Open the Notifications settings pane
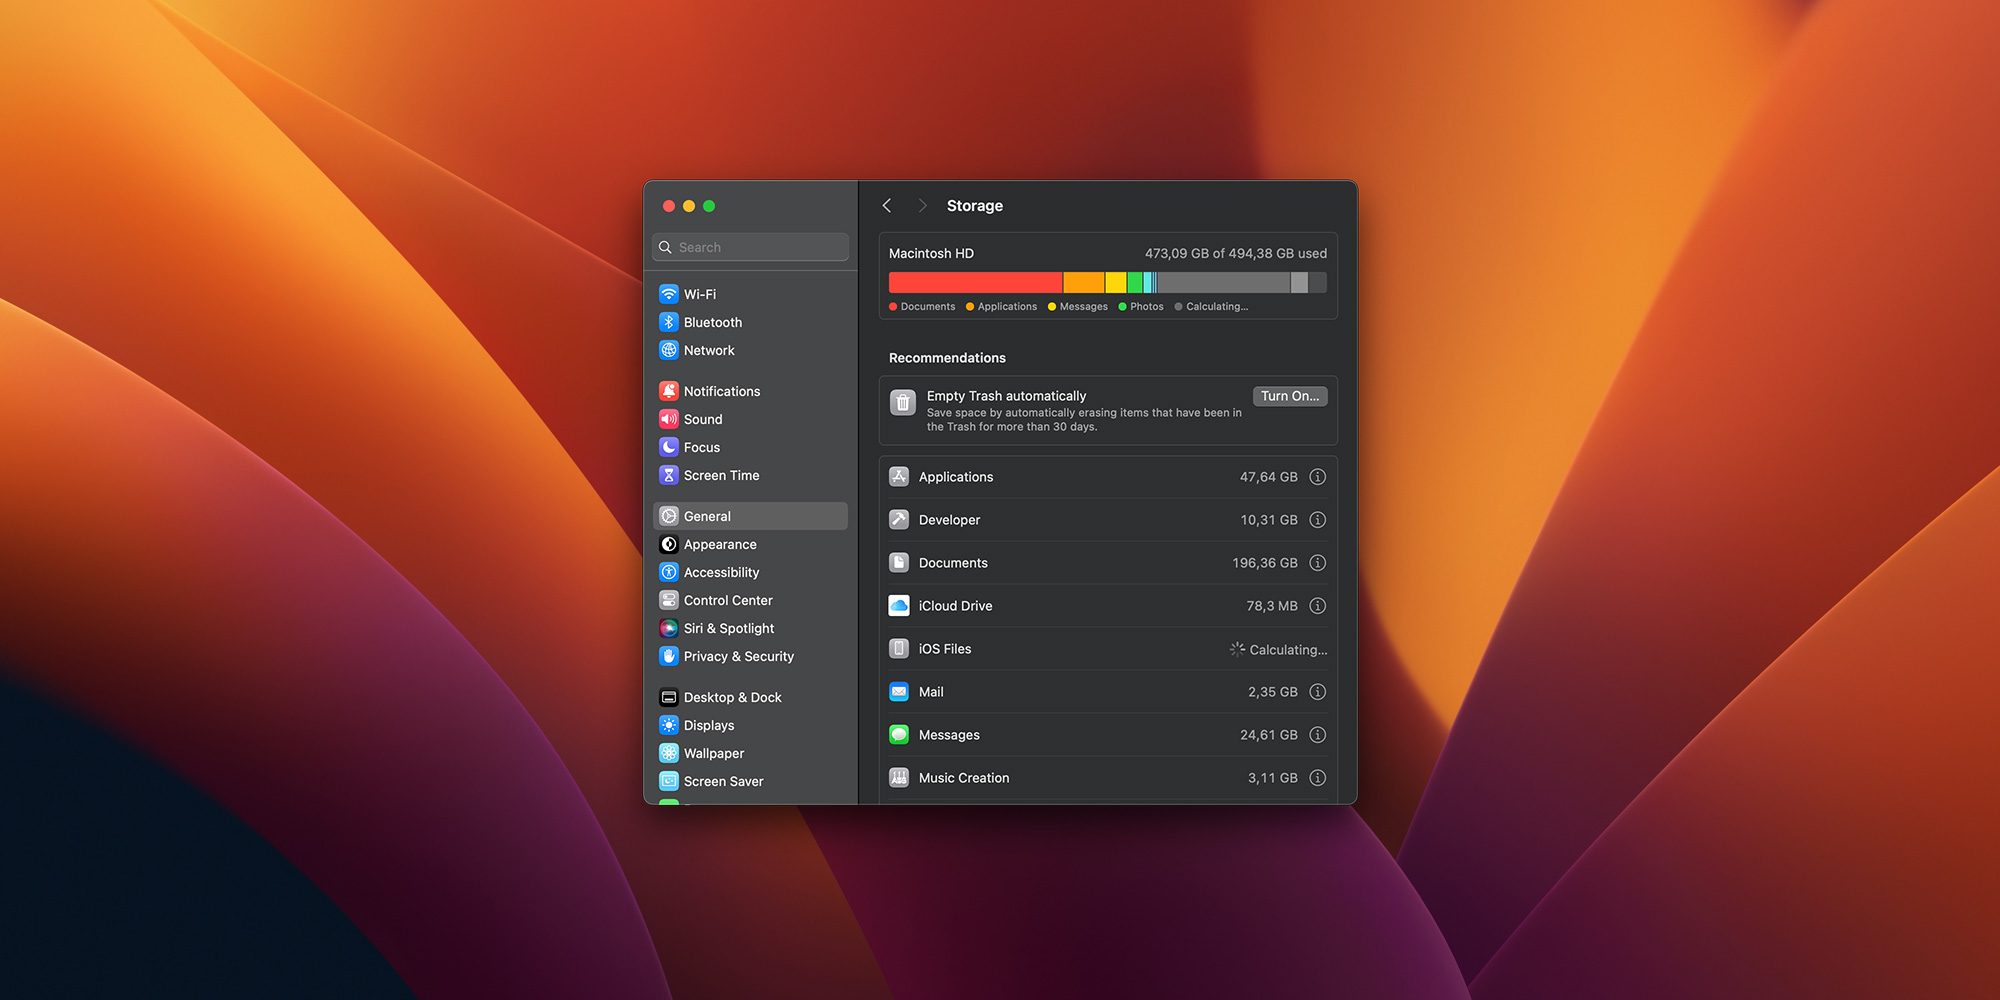 pos(721,391)
